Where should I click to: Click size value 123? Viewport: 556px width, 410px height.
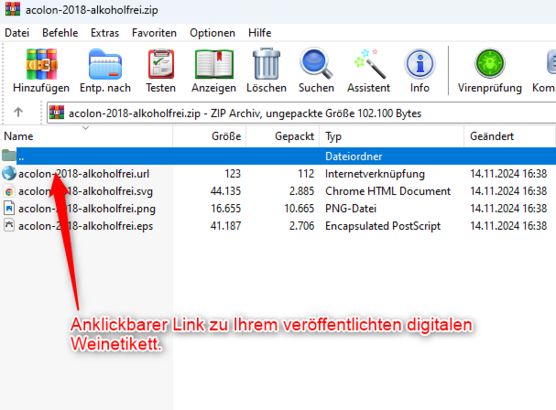click(x=233, y=174)
